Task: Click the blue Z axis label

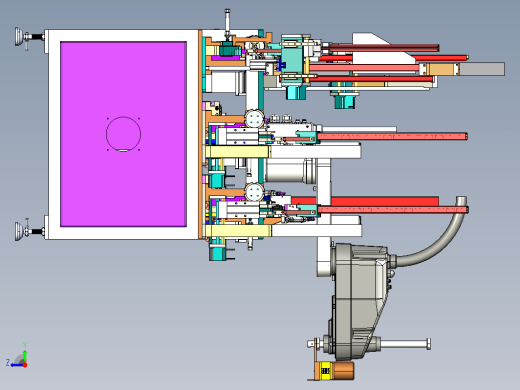Action: click(8, 362)
